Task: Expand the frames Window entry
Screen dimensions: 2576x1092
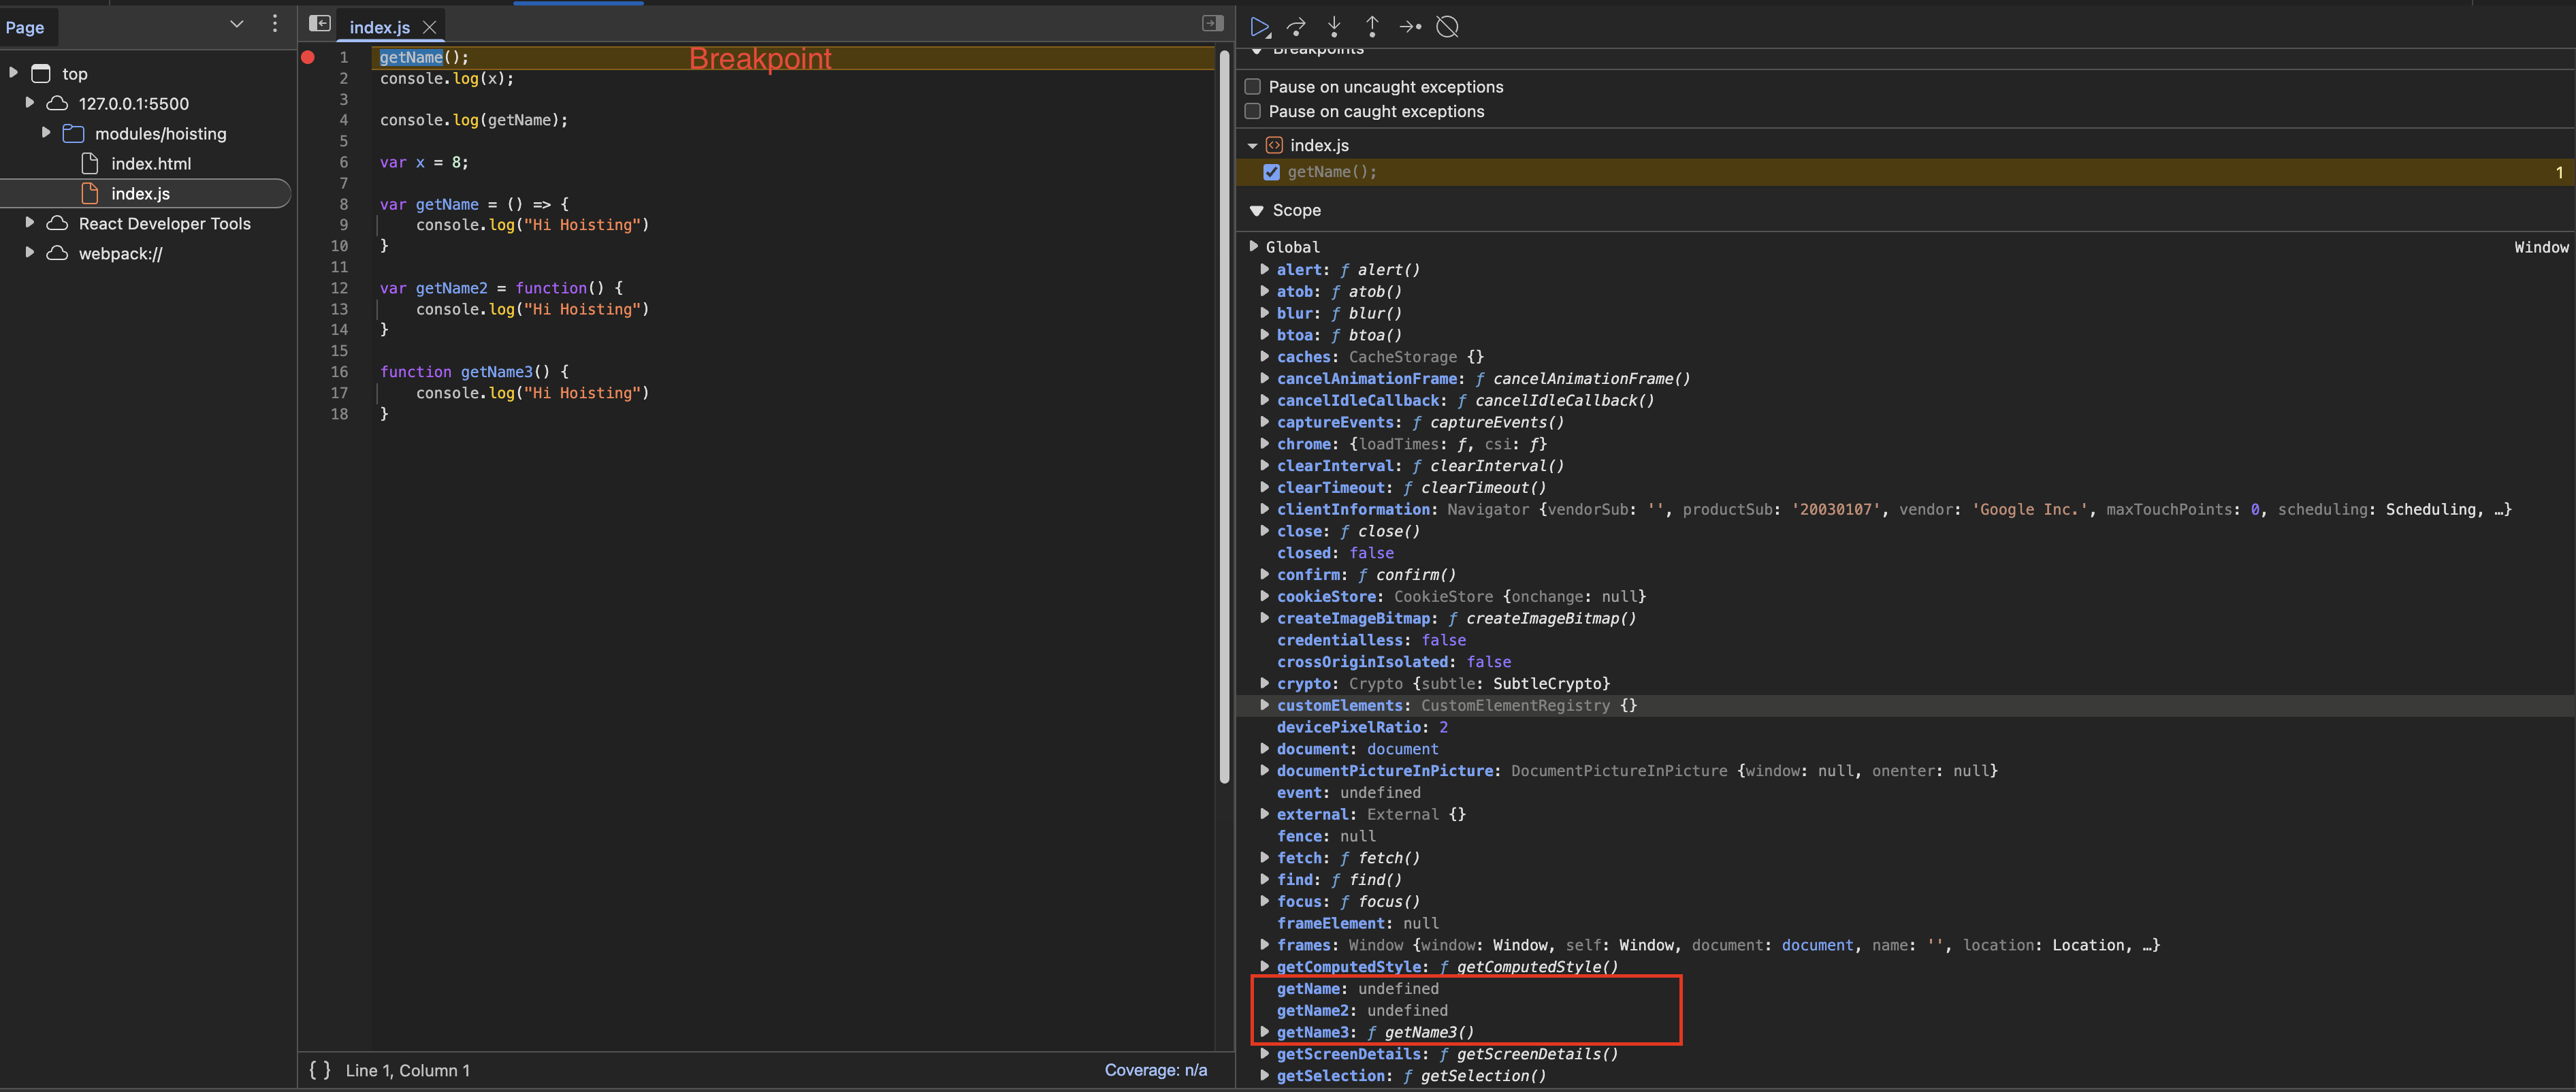Action: click(x=1265, y=944)
